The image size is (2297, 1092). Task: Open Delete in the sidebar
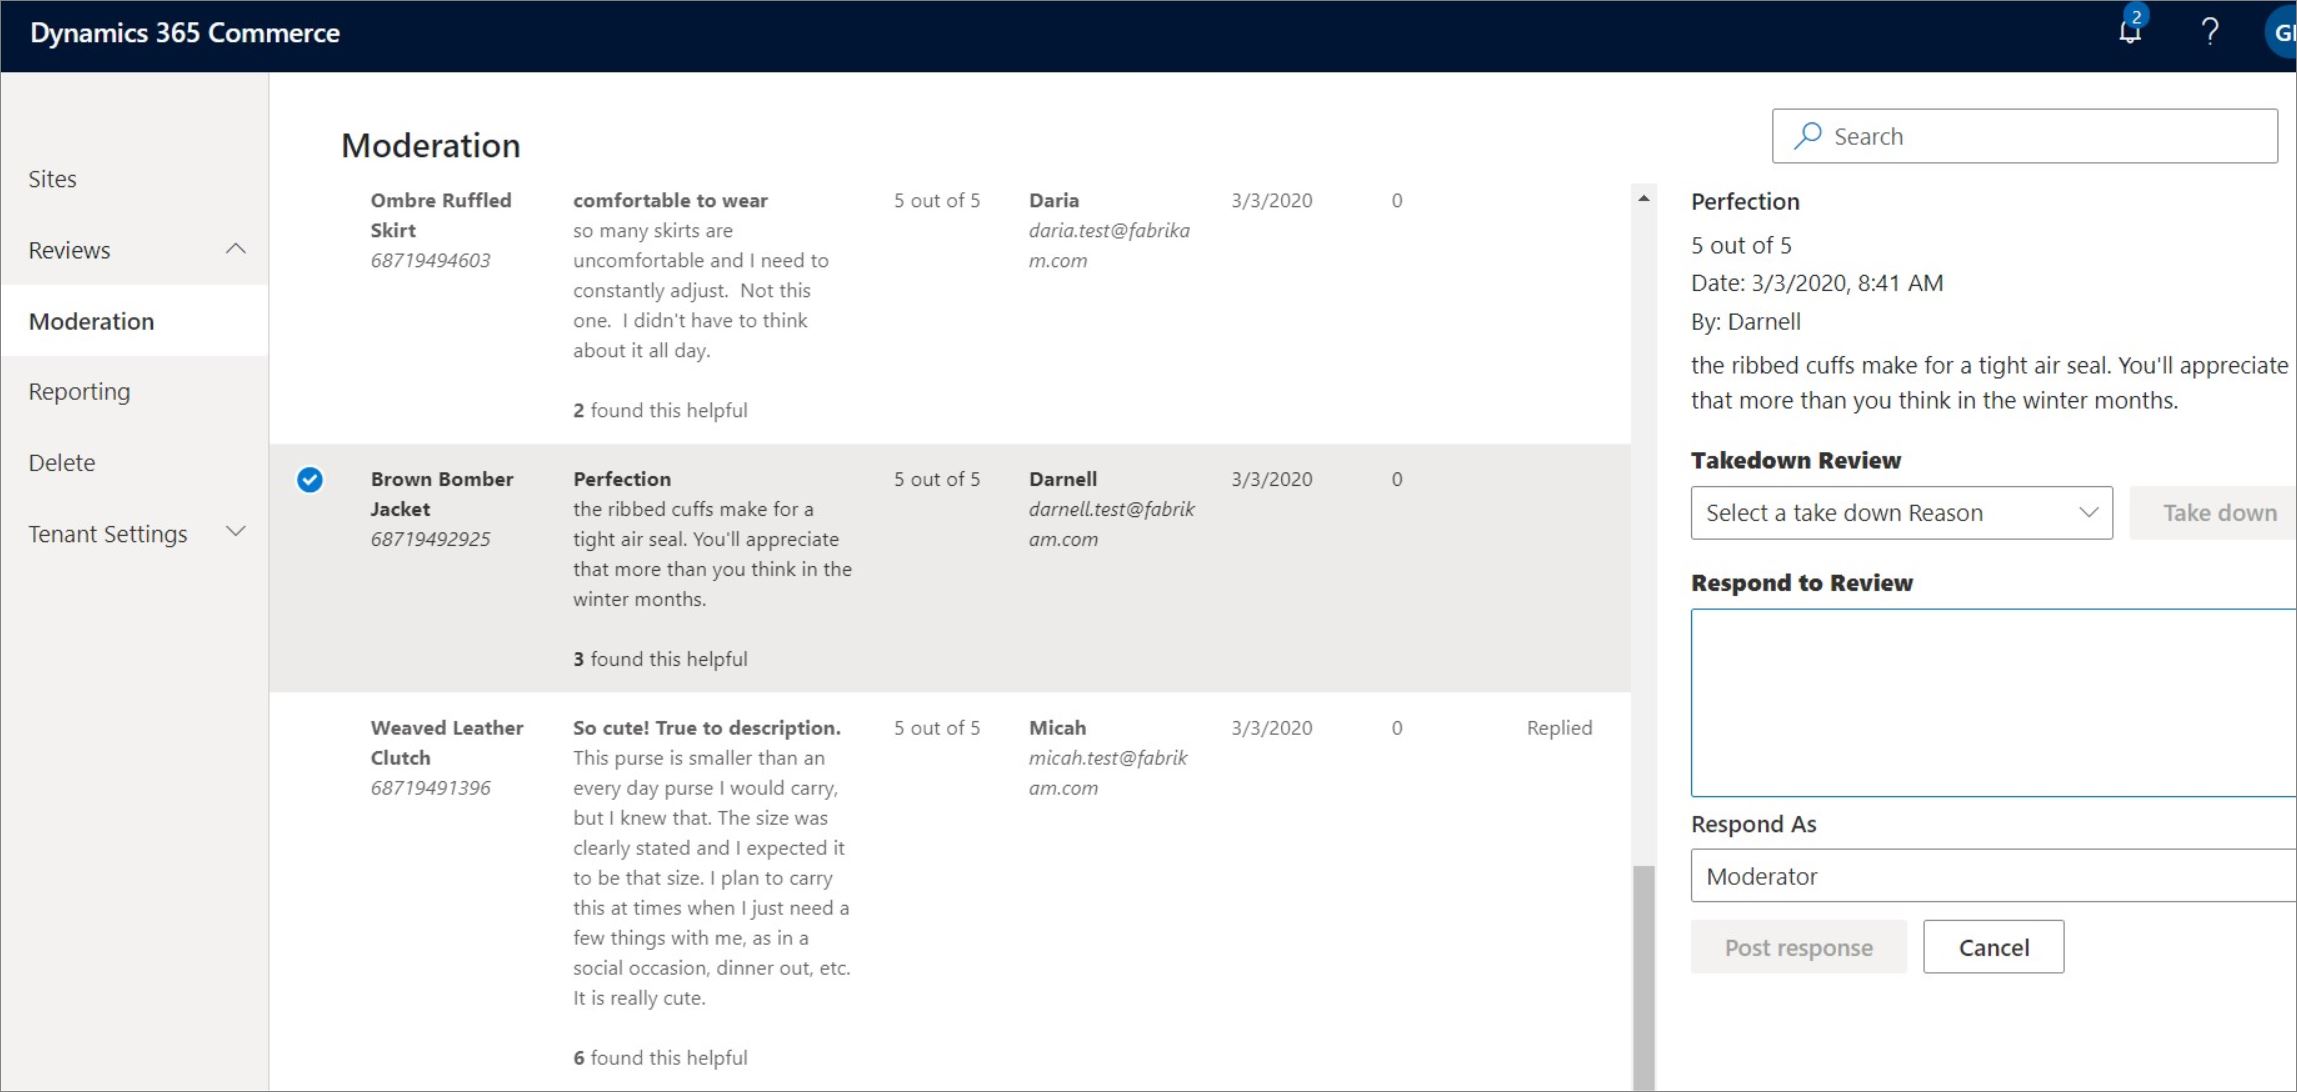pos(62,463)
